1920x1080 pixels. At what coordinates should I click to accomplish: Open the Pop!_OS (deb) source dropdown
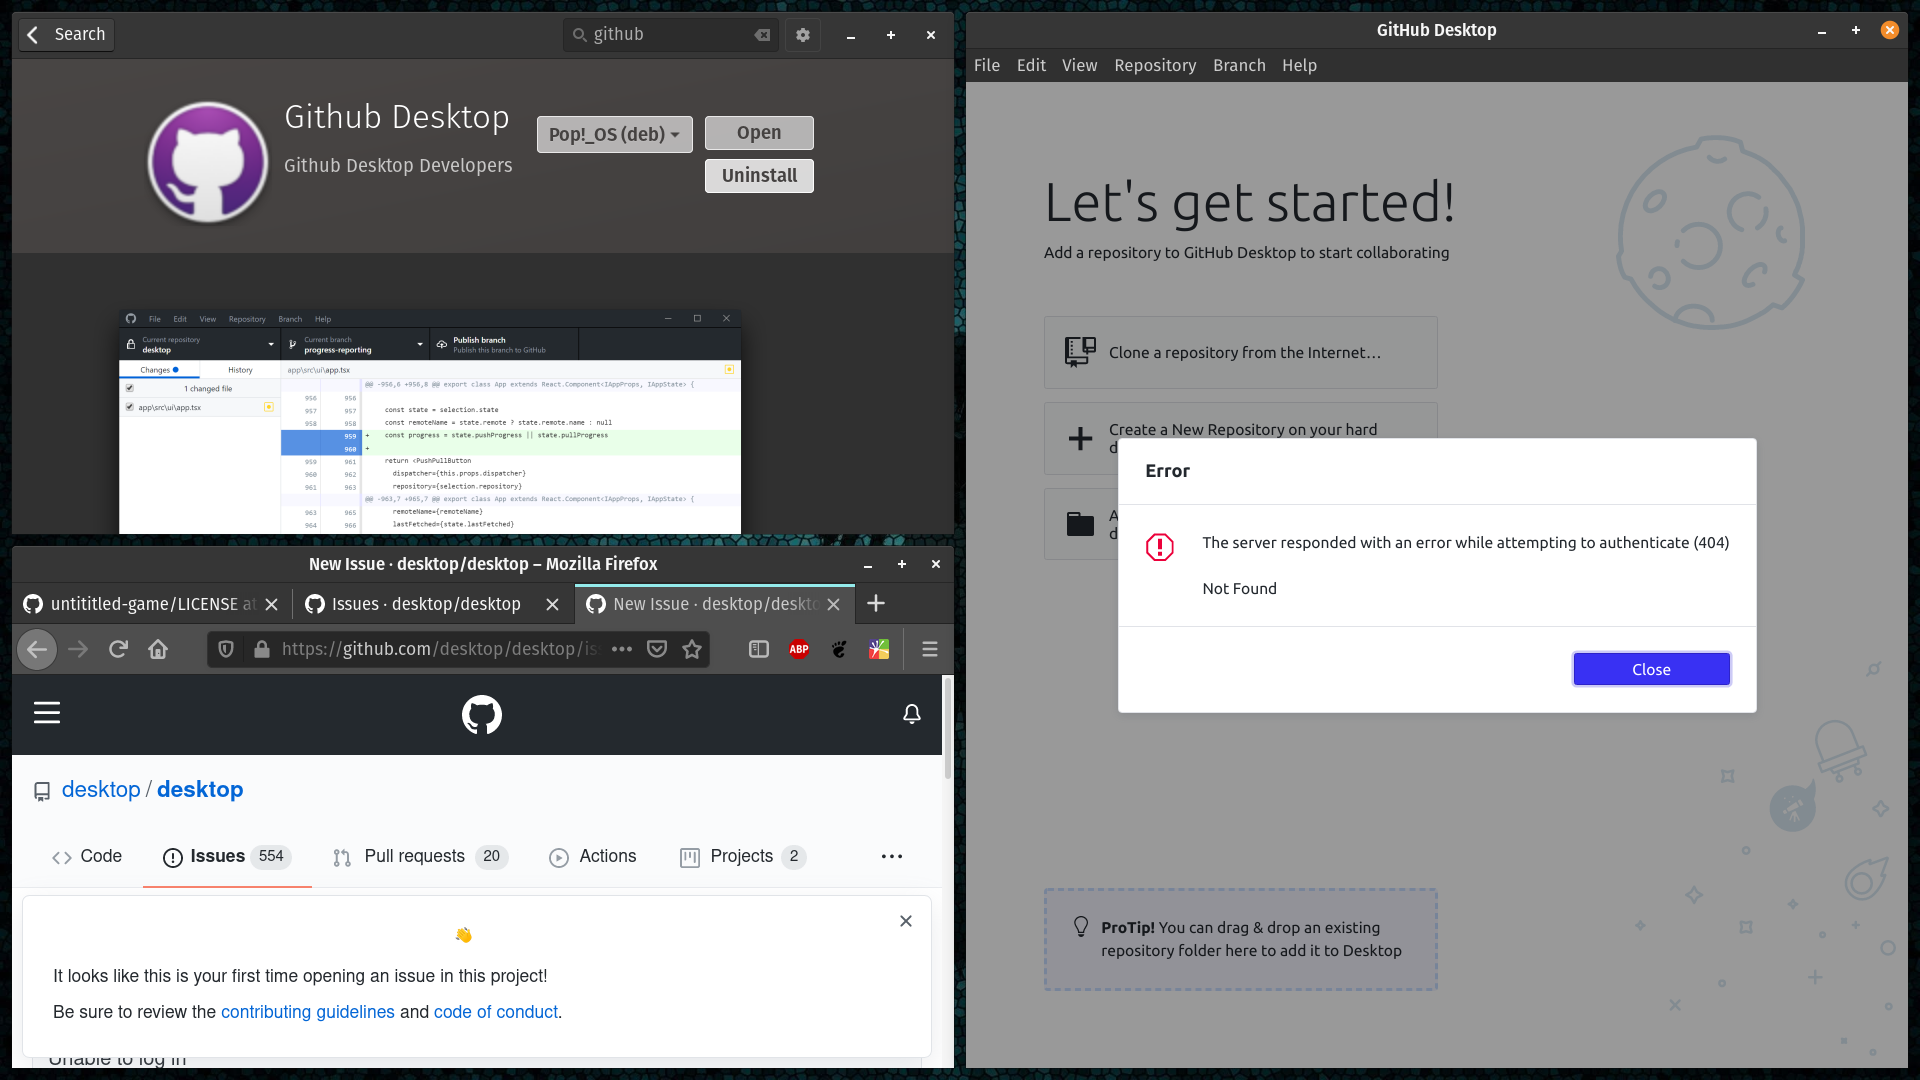point(613,134)
